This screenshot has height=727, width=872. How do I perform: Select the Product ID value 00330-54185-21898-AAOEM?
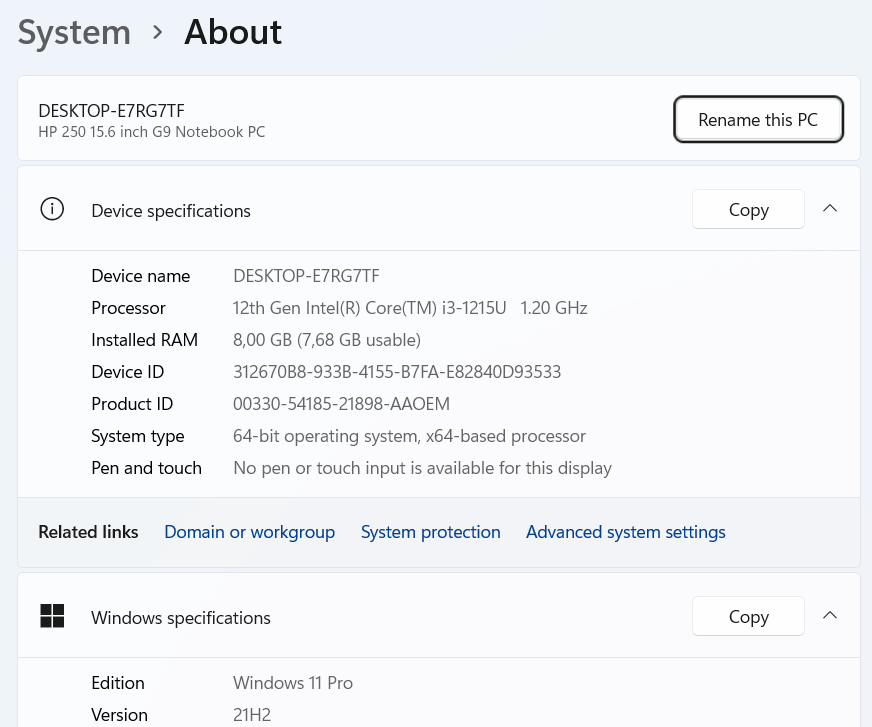click(x=341, y=404)
